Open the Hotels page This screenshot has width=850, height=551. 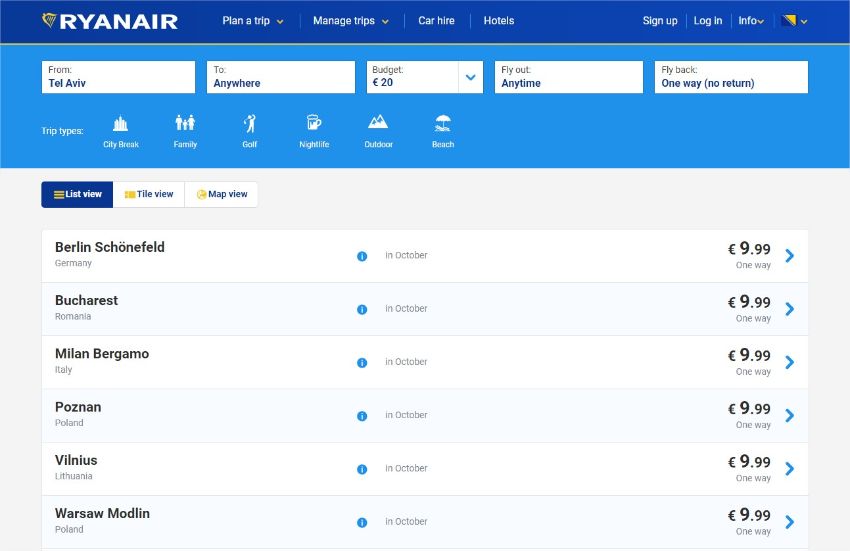499,21
